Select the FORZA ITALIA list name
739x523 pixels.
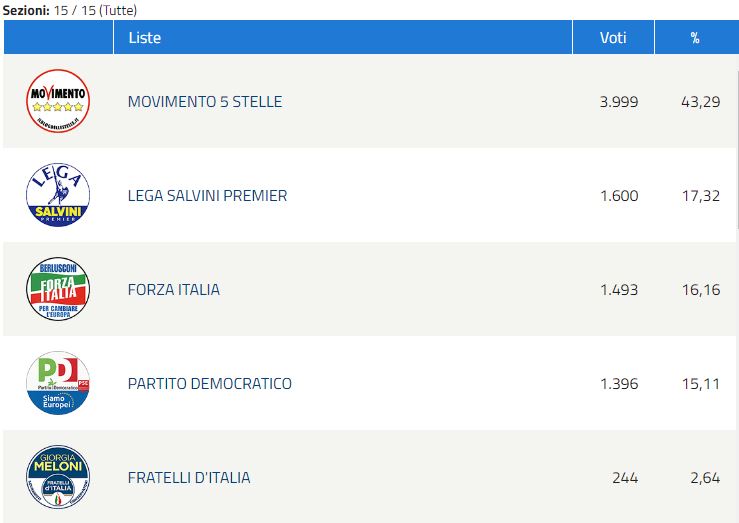[173, 289]
